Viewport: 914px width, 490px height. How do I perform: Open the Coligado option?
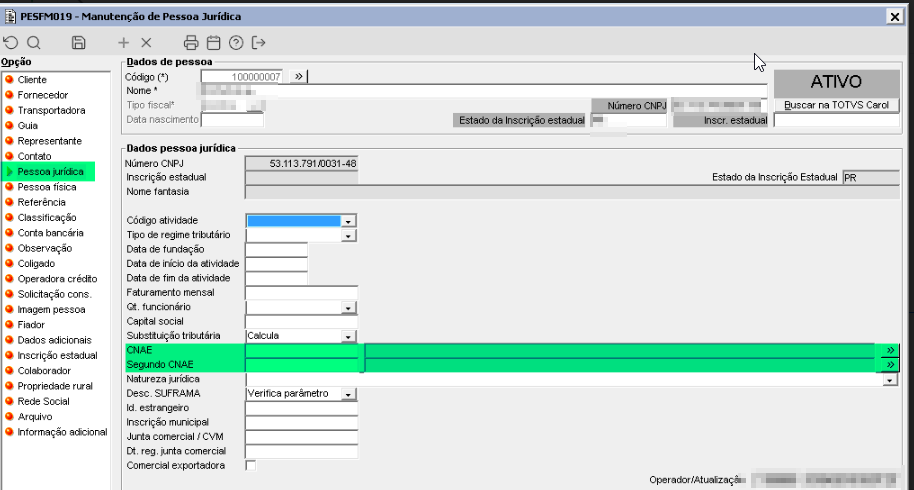36,264
